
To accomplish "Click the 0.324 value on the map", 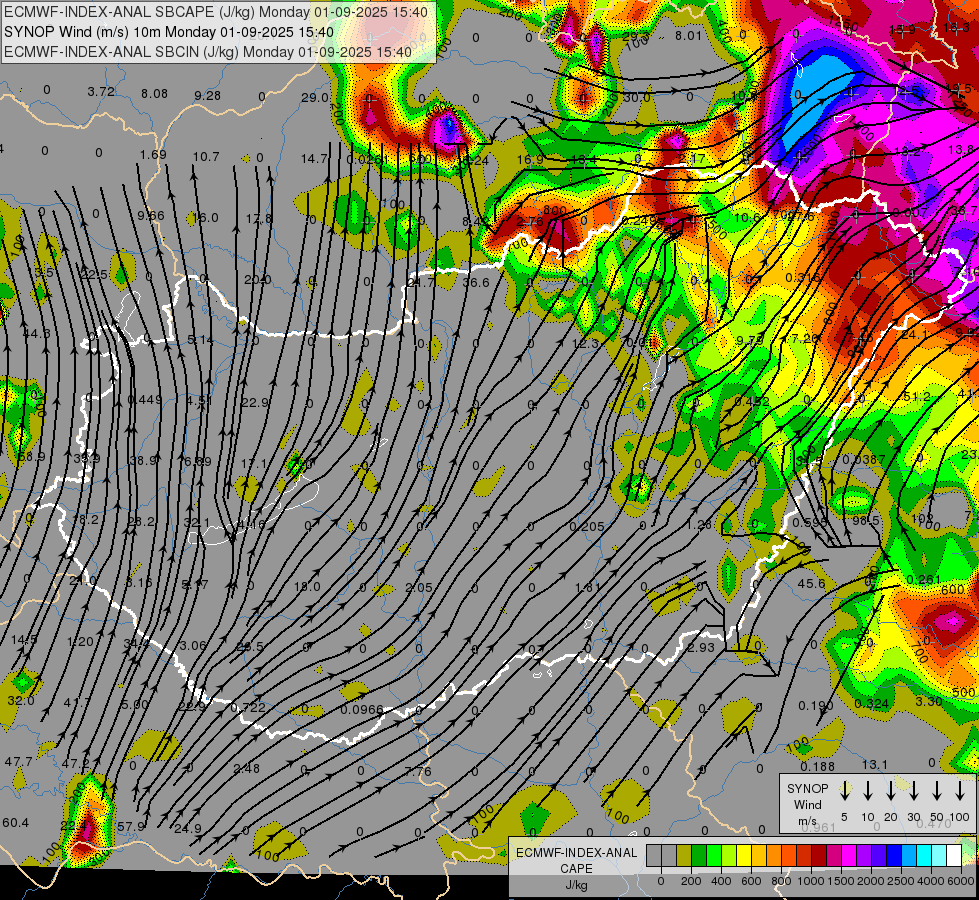I will pyautogui.click(x=872, y=704).
